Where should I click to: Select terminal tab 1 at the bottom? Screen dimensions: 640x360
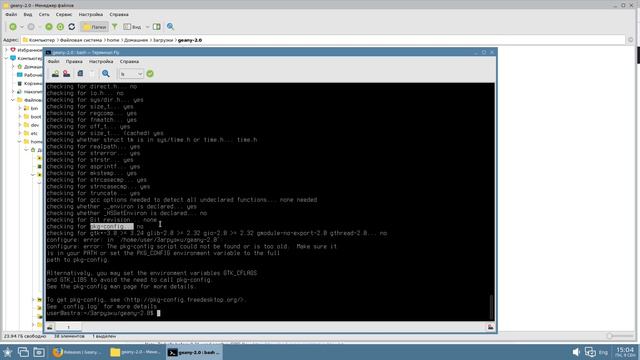coord(69,327)
